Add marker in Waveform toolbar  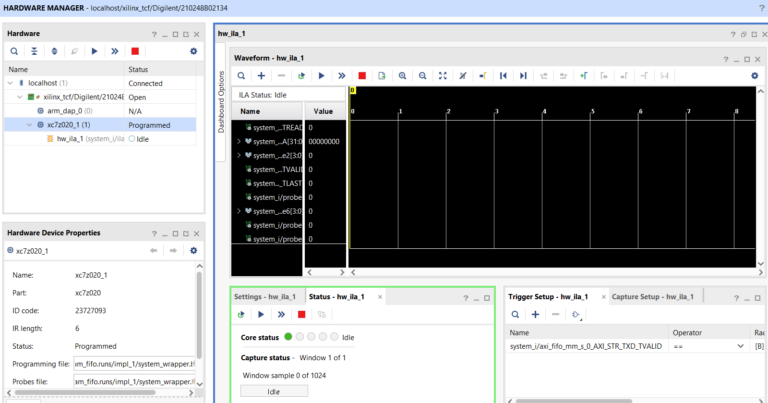click(583, 76)
